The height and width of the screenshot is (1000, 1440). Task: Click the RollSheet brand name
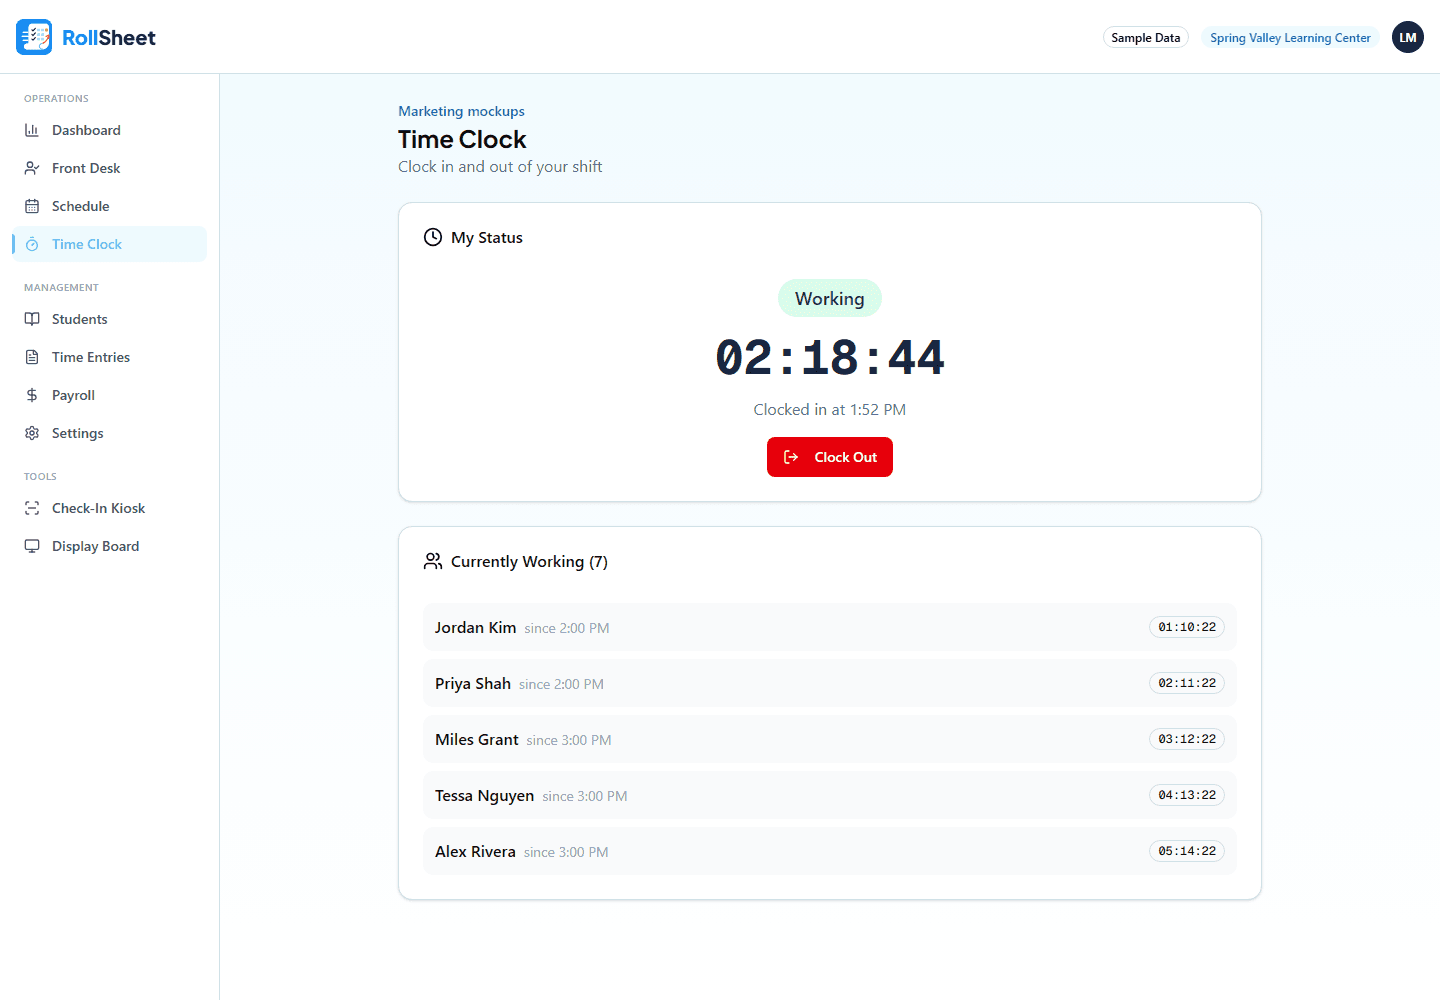tap(109, 38)
